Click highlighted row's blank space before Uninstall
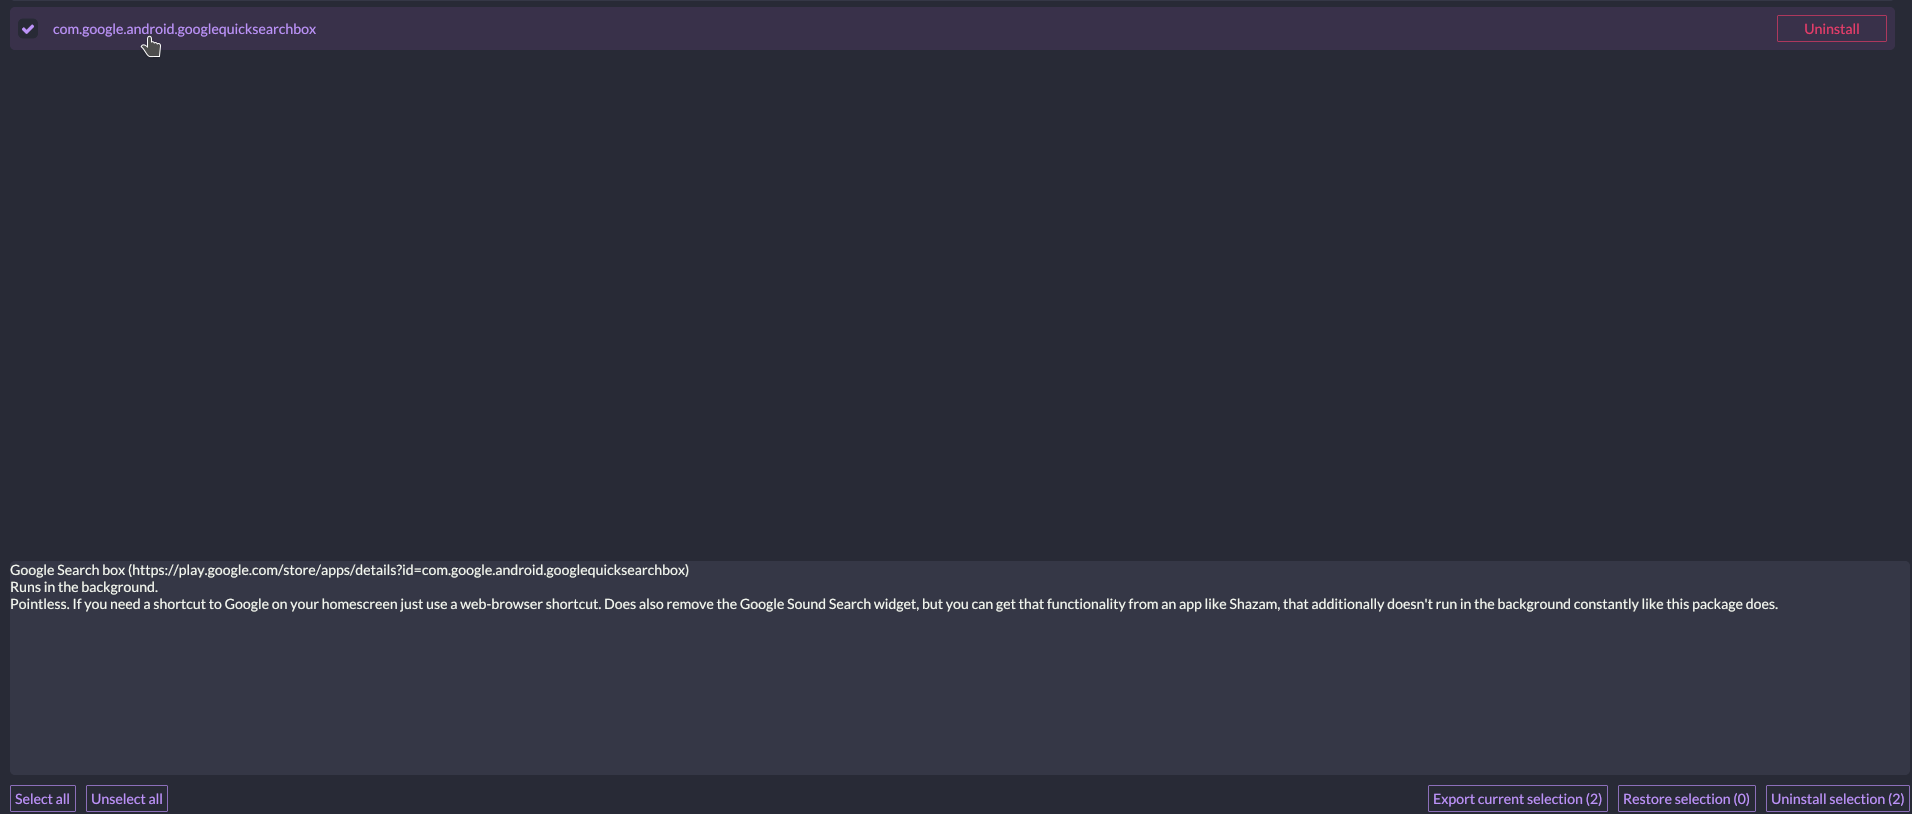This screenshot has width=1912, height=814. click(x=1040, y=29)
